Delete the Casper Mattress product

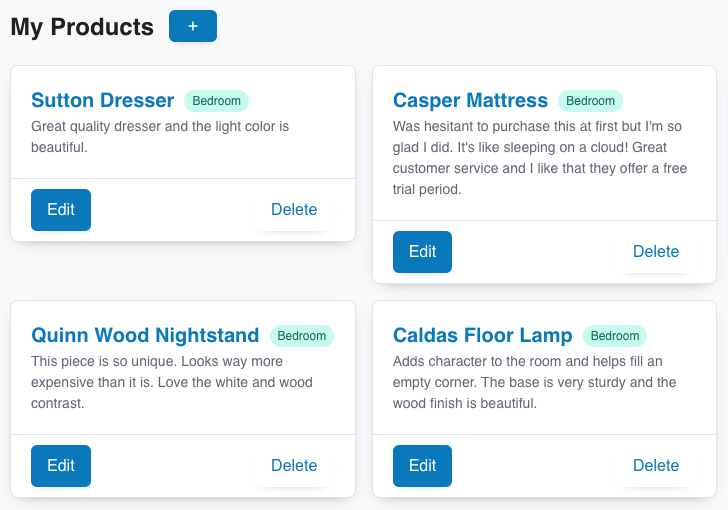[656, 252]
